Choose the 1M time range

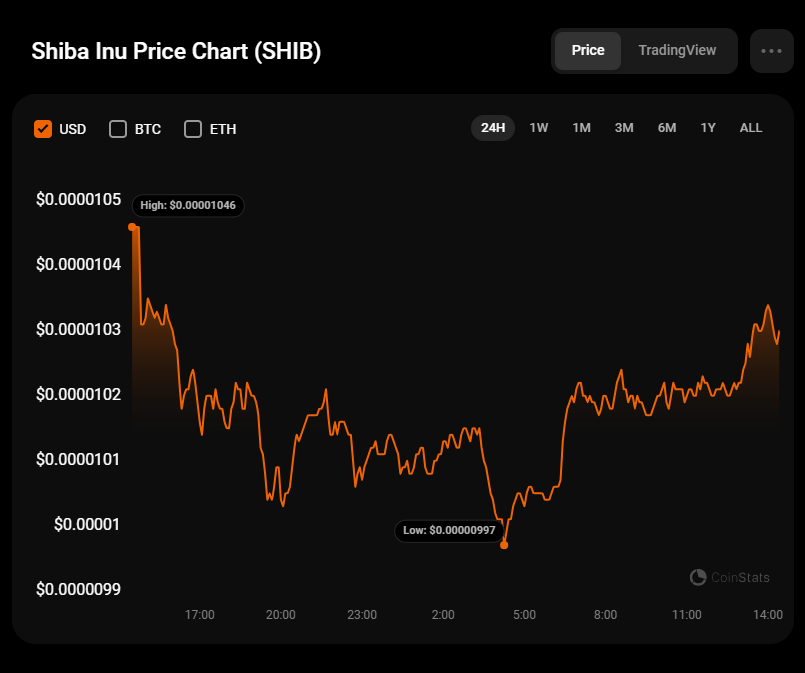click(581, 128)
